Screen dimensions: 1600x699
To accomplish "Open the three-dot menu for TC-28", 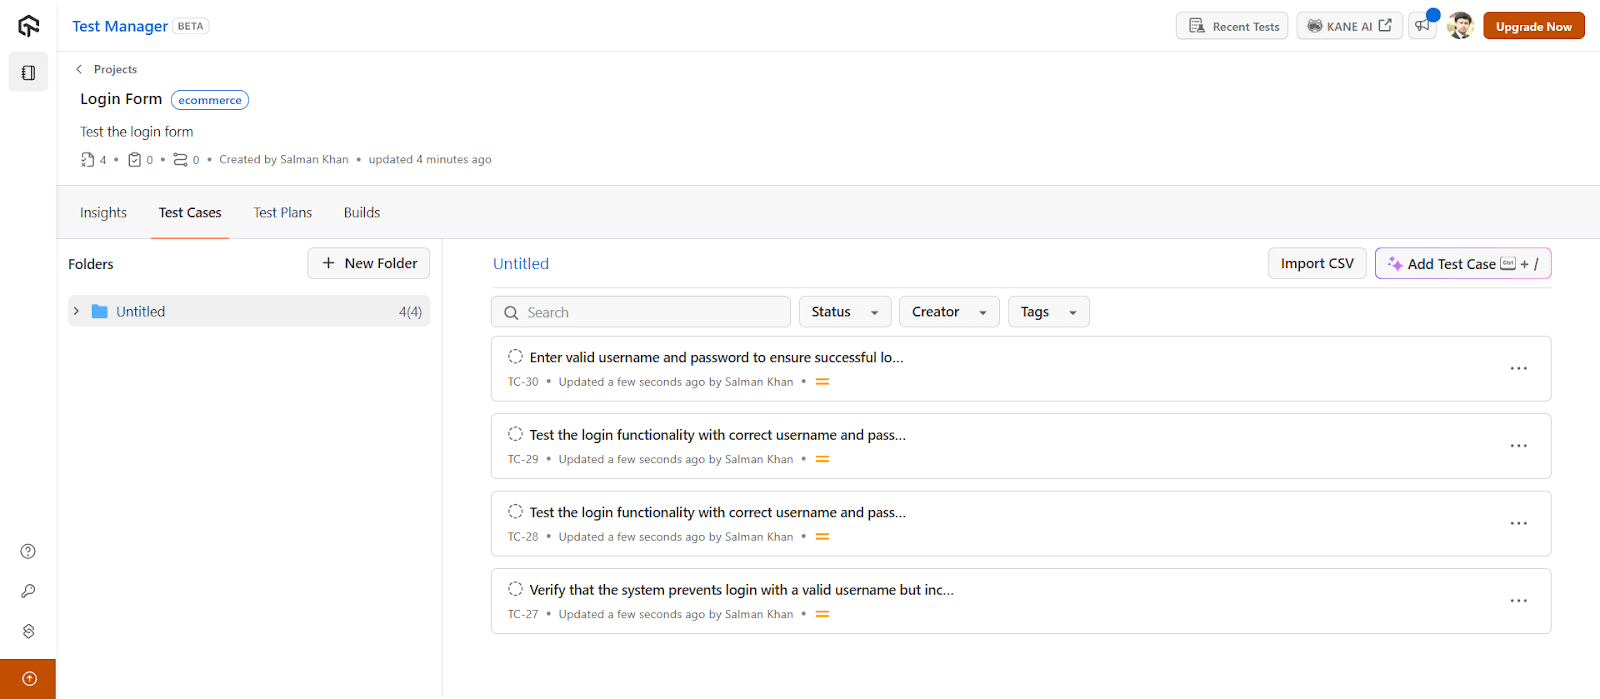I will pyautogui.click(x=1518, y=523).
